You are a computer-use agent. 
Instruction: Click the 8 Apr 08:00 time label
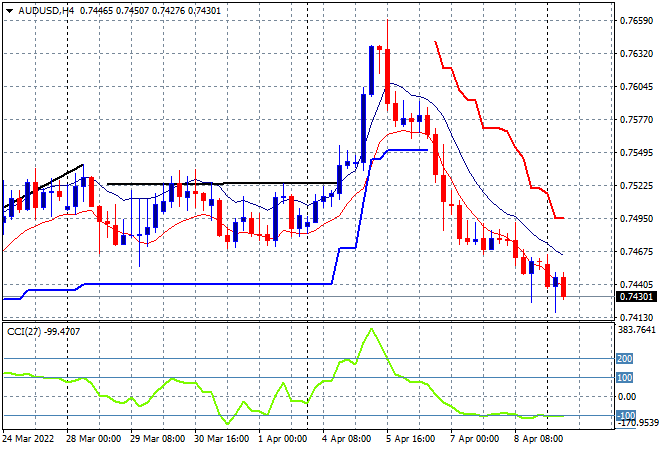[538, 439]
